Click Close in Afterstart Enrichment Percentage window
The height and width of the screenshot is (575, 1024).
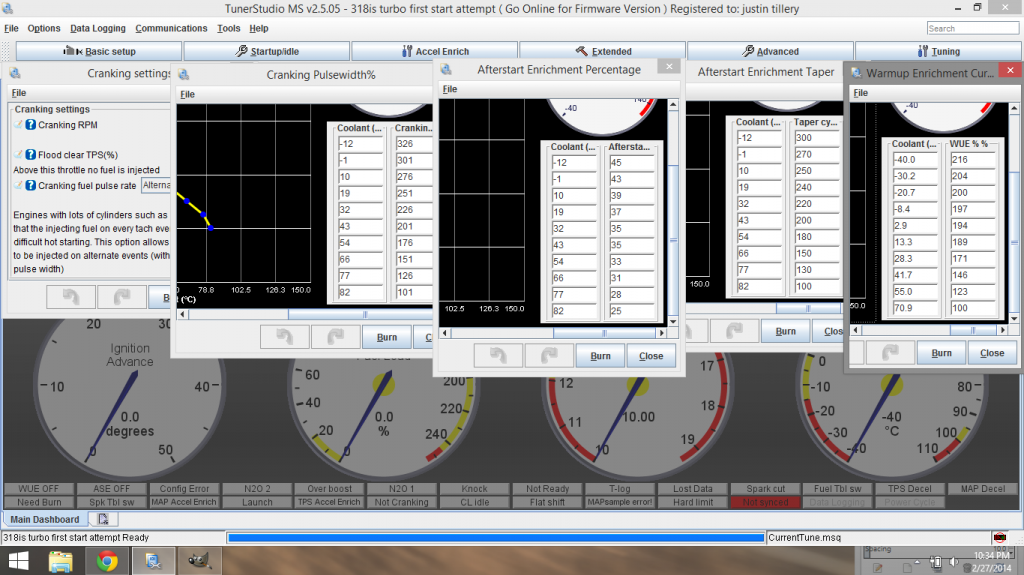pos(651,355)
